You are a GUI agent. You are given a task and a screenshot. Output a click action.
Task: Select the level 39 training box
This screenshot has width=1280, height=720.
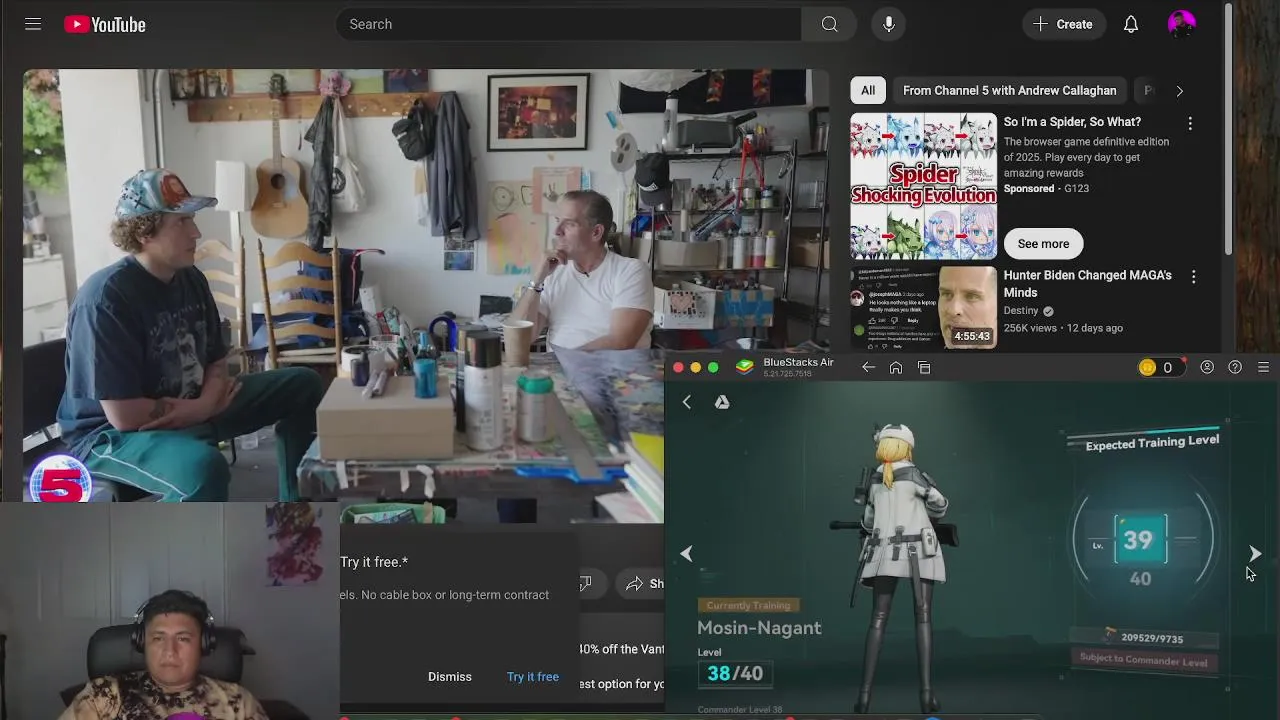click(x=1140, y=540)
